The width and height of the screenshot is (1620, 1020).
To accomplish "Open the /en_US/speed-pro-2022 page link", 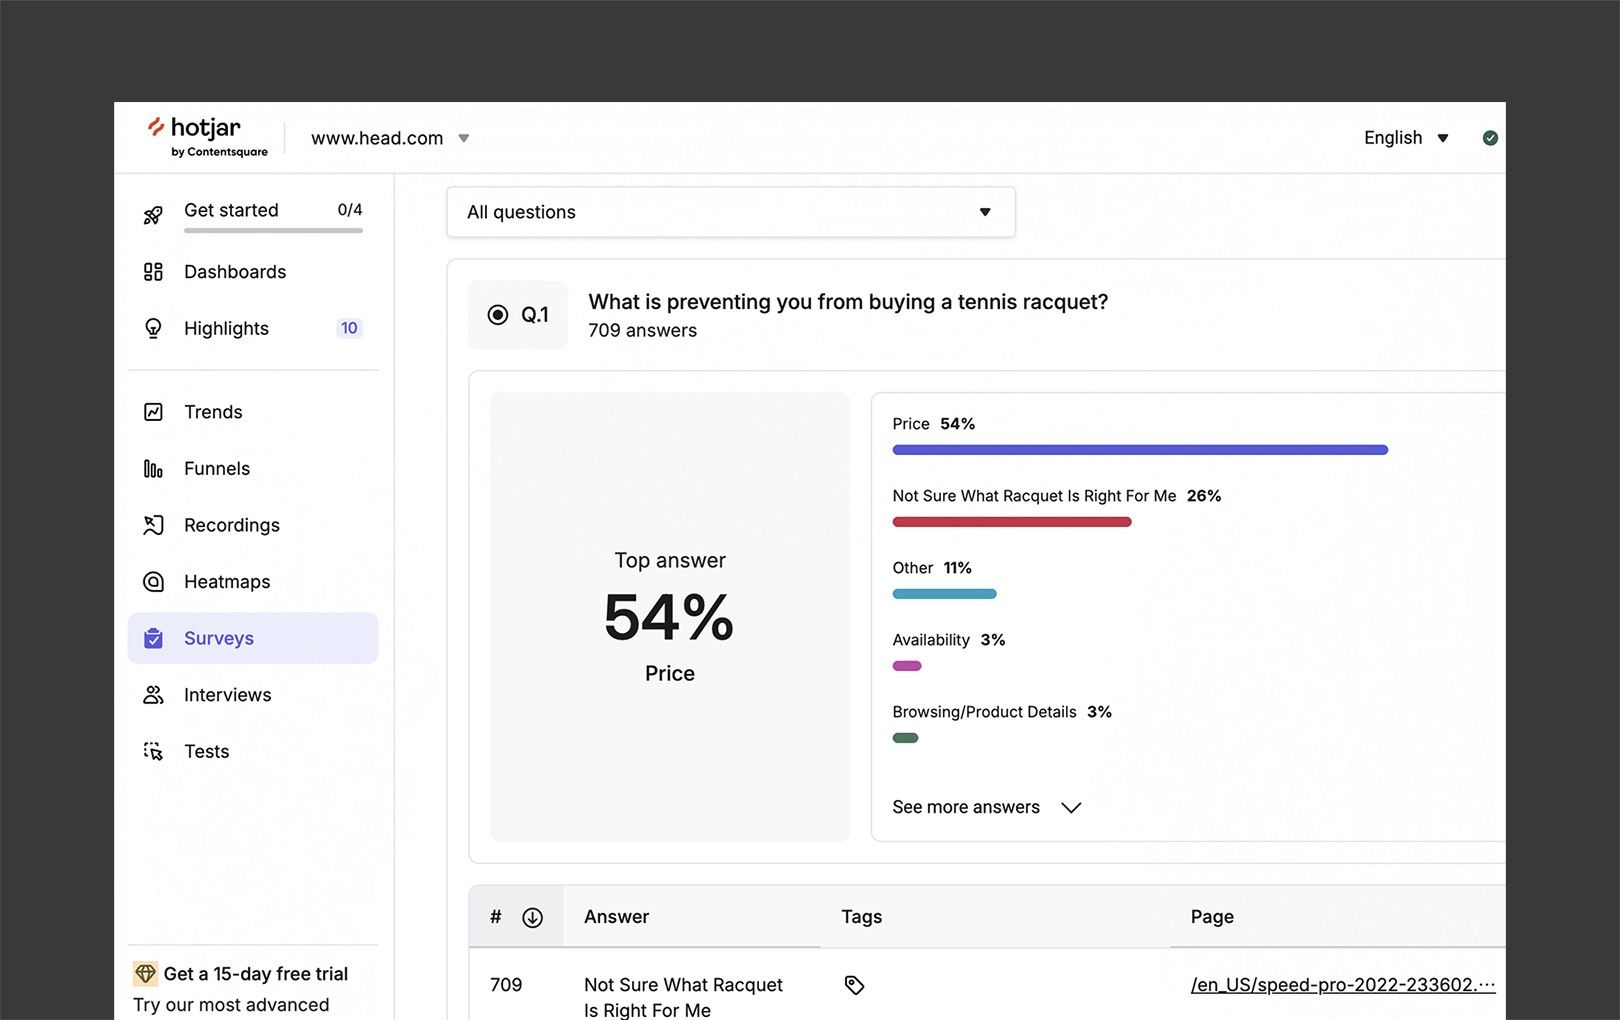I will (1343, 985).
